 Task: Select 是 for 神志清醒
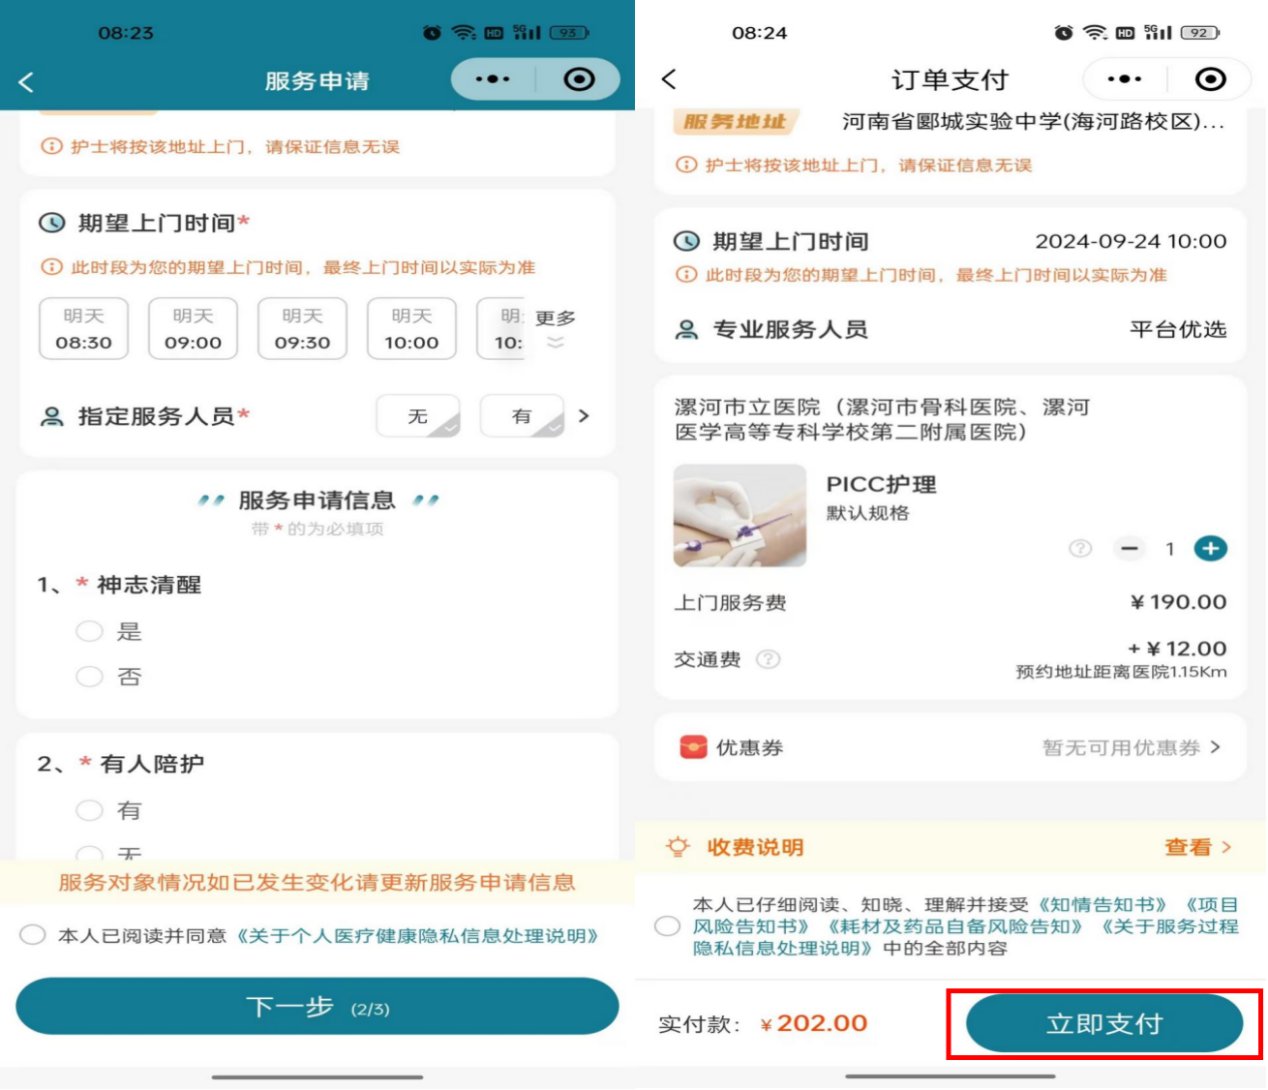click(90, 631)
